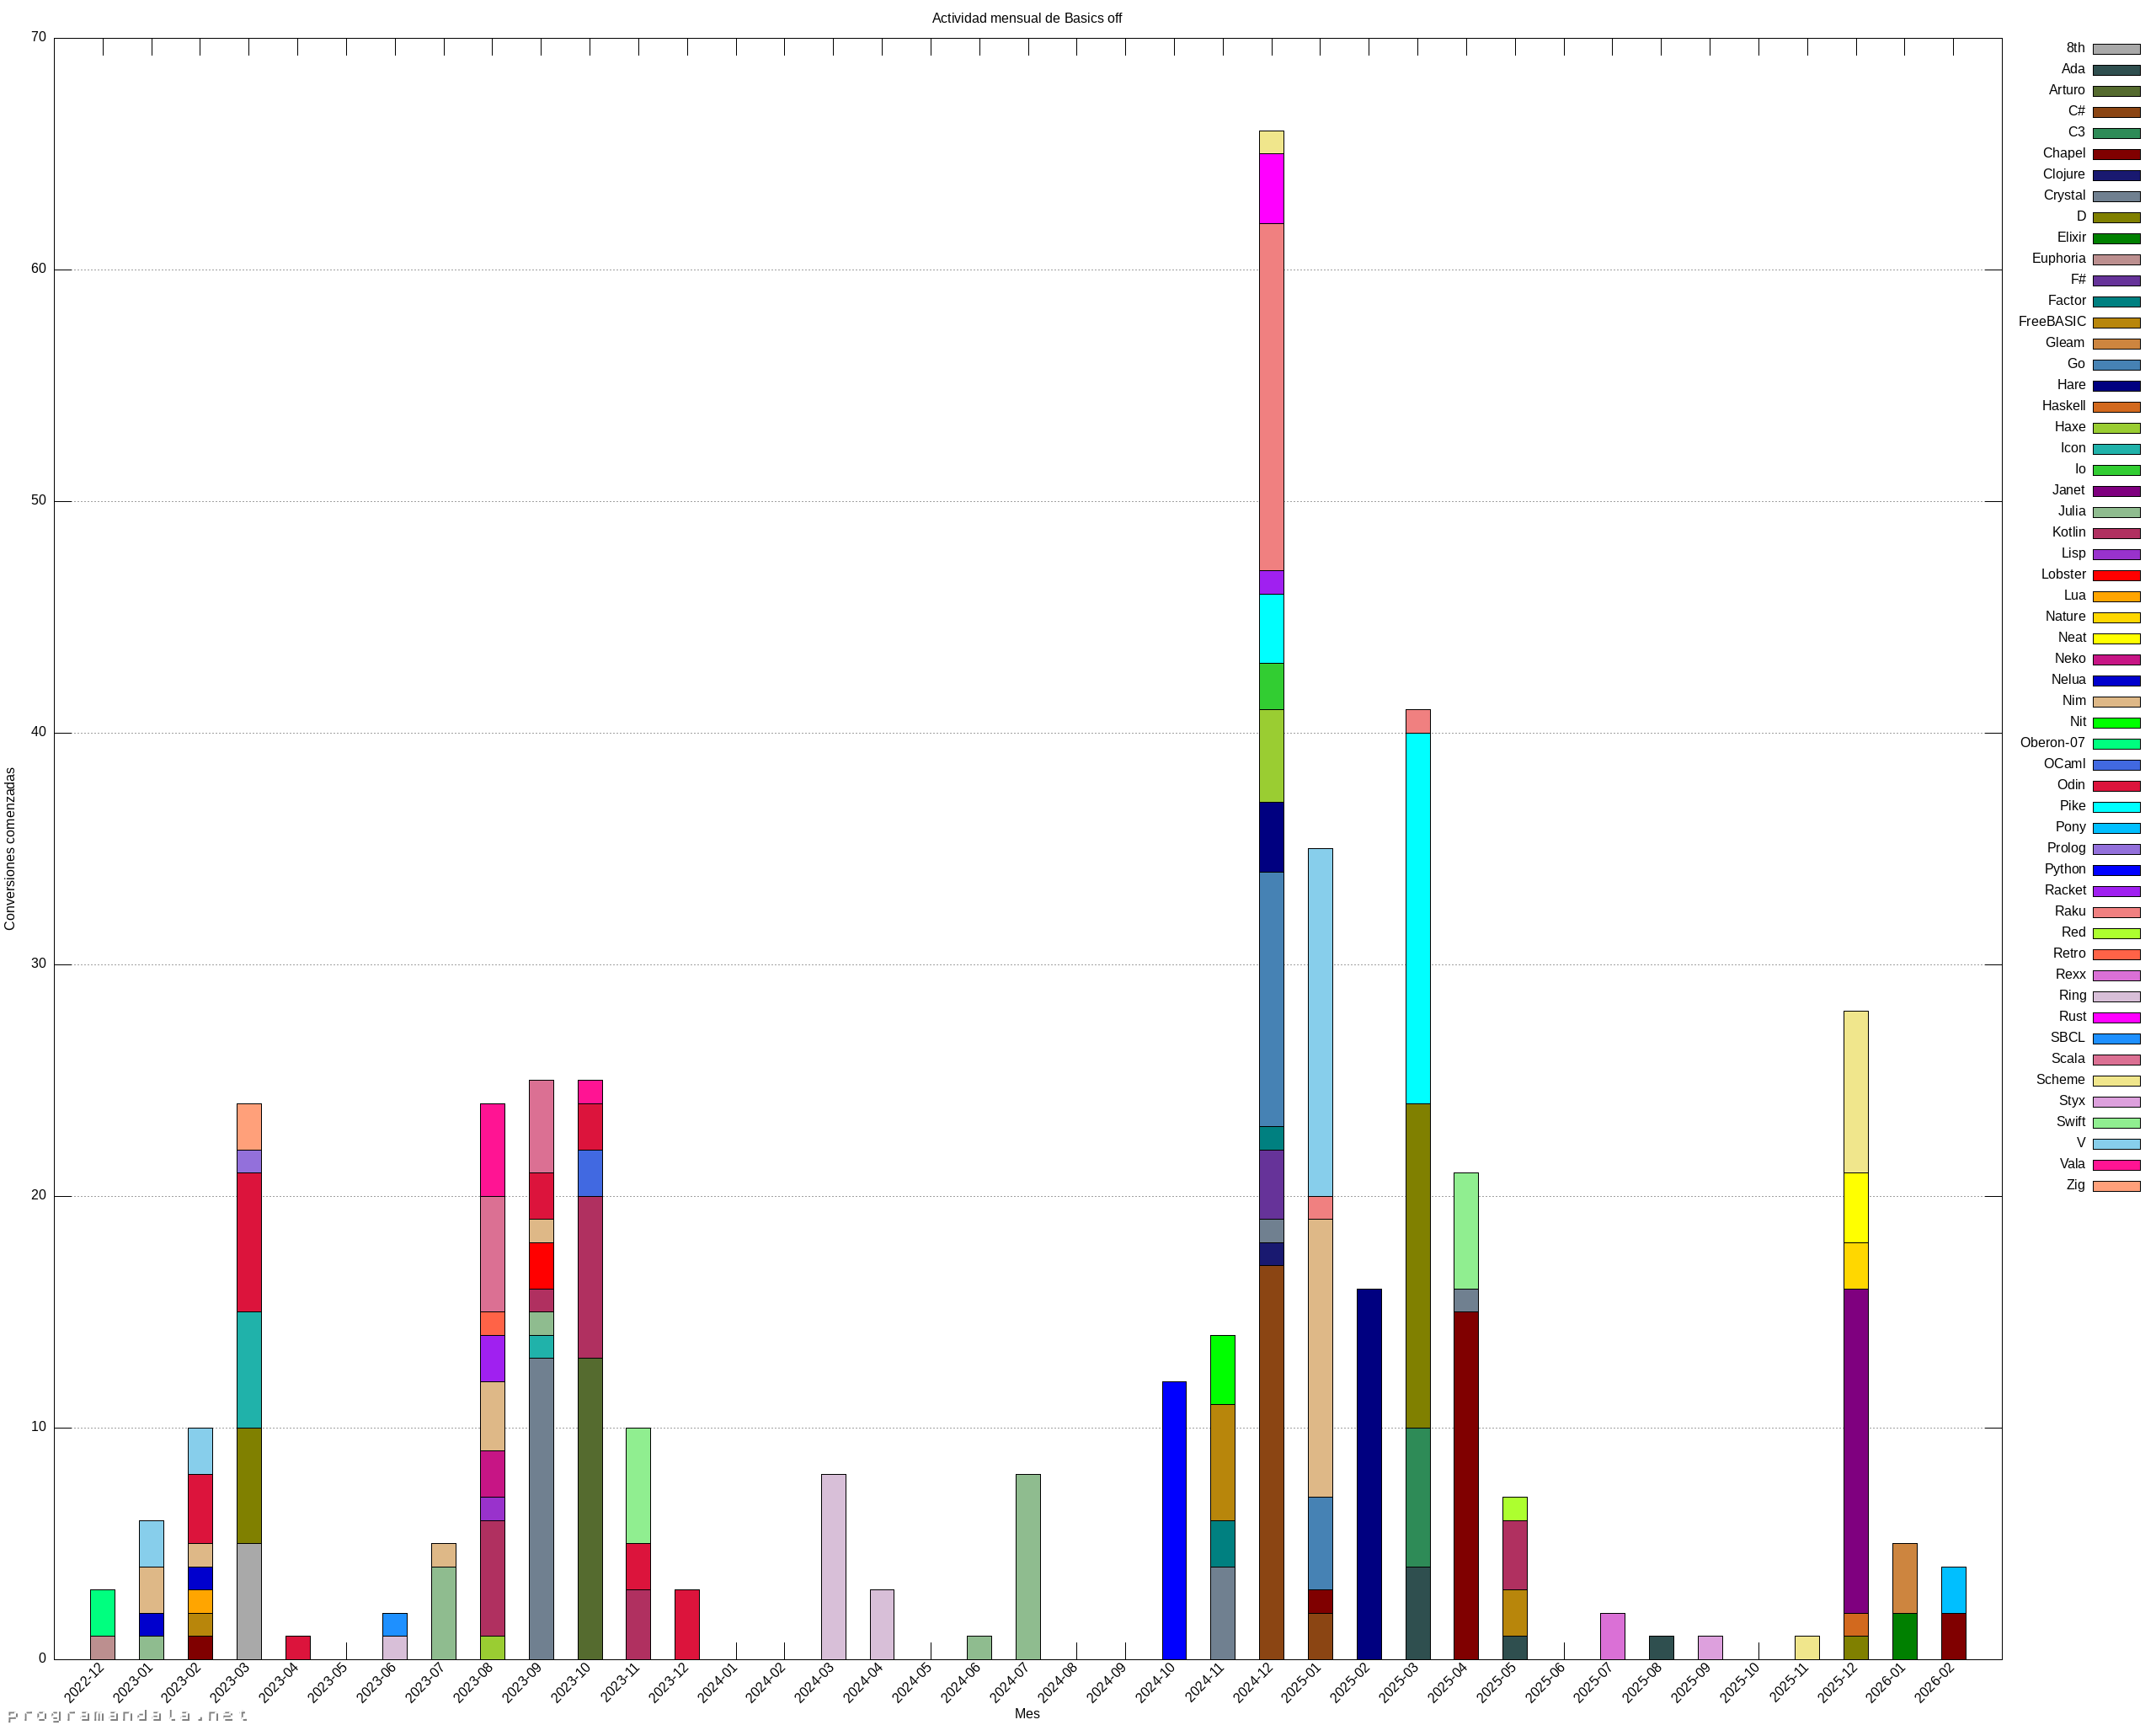Click the 2025-03 x-axis month label
This screenshot has width=2156, height=1725.
click(x=1399, y=1681)
